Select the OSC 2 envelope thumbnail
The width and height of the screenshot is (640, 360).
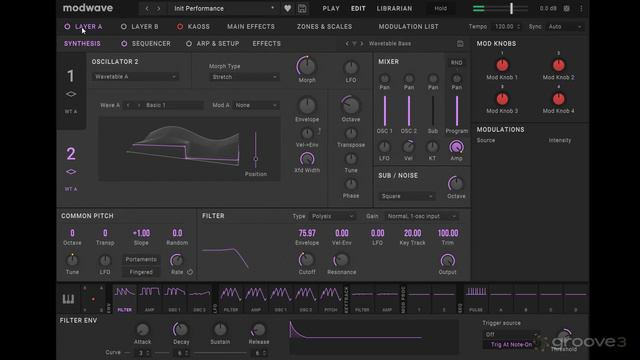(x=200, y=299)
